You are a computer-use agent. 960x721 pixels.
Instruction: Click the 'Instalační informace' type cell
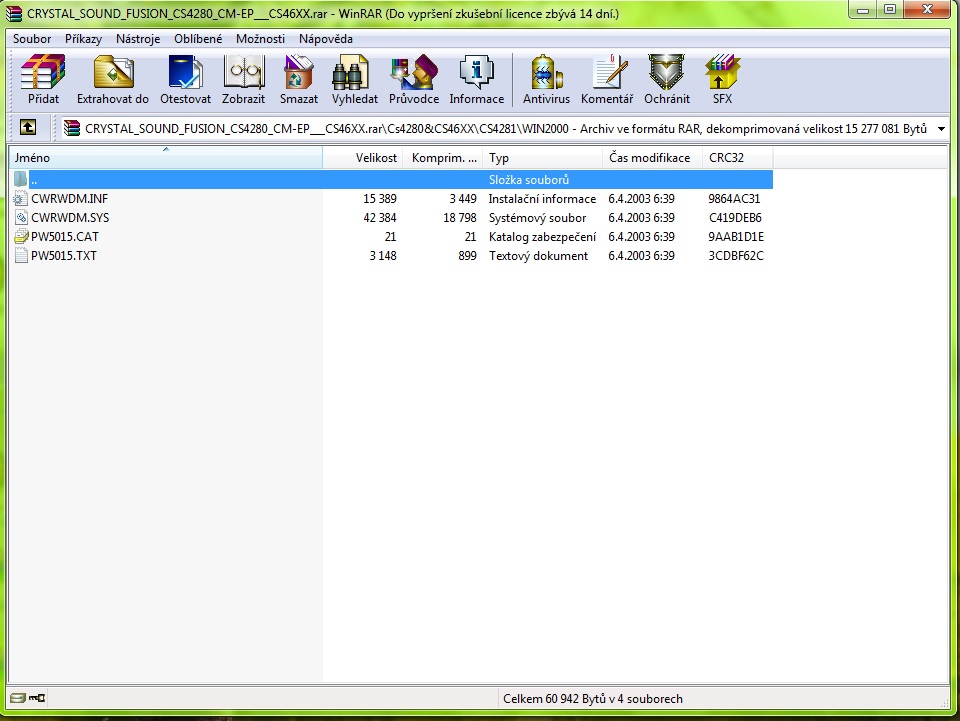point(542,198)
